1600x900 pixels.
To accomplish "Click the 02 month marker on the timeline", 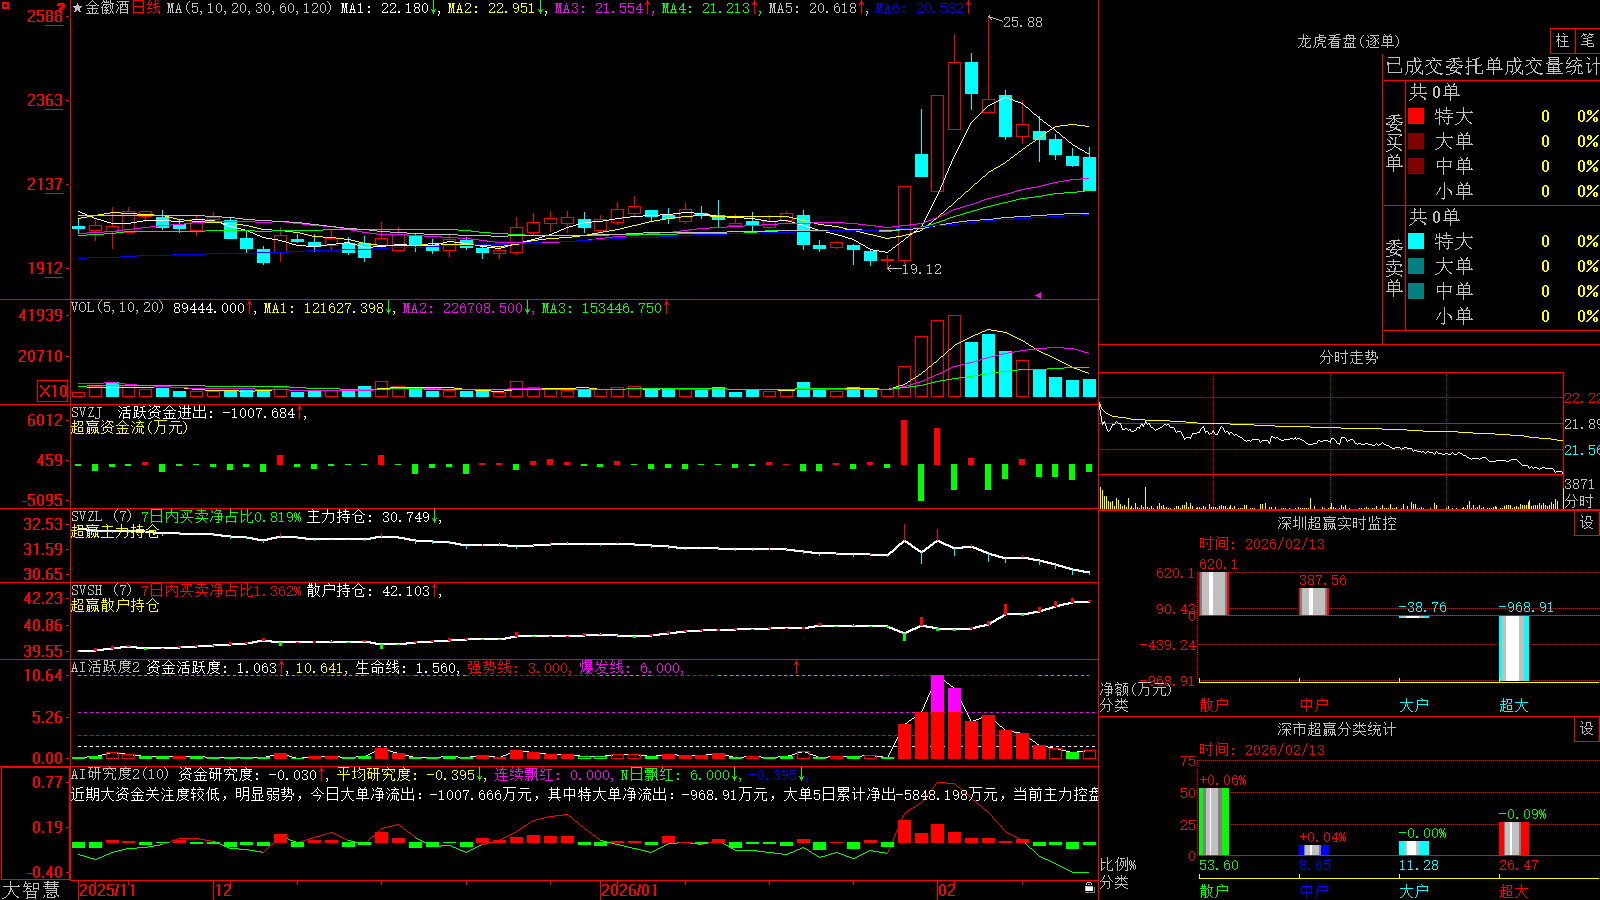I will click(x=947, y=890).
